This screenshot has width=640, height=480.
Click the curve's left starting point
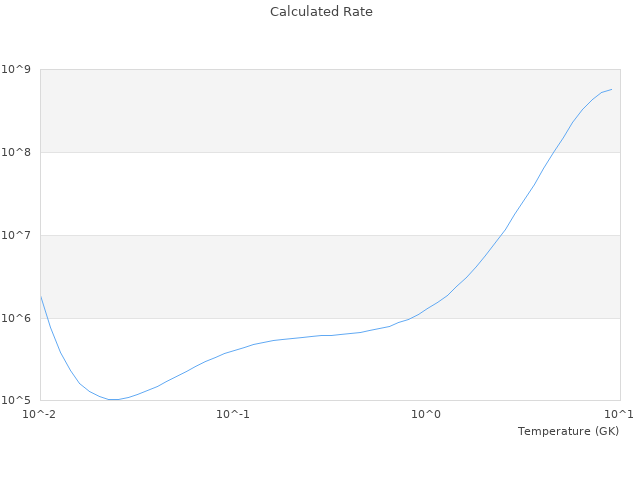[x=41, y=297]
